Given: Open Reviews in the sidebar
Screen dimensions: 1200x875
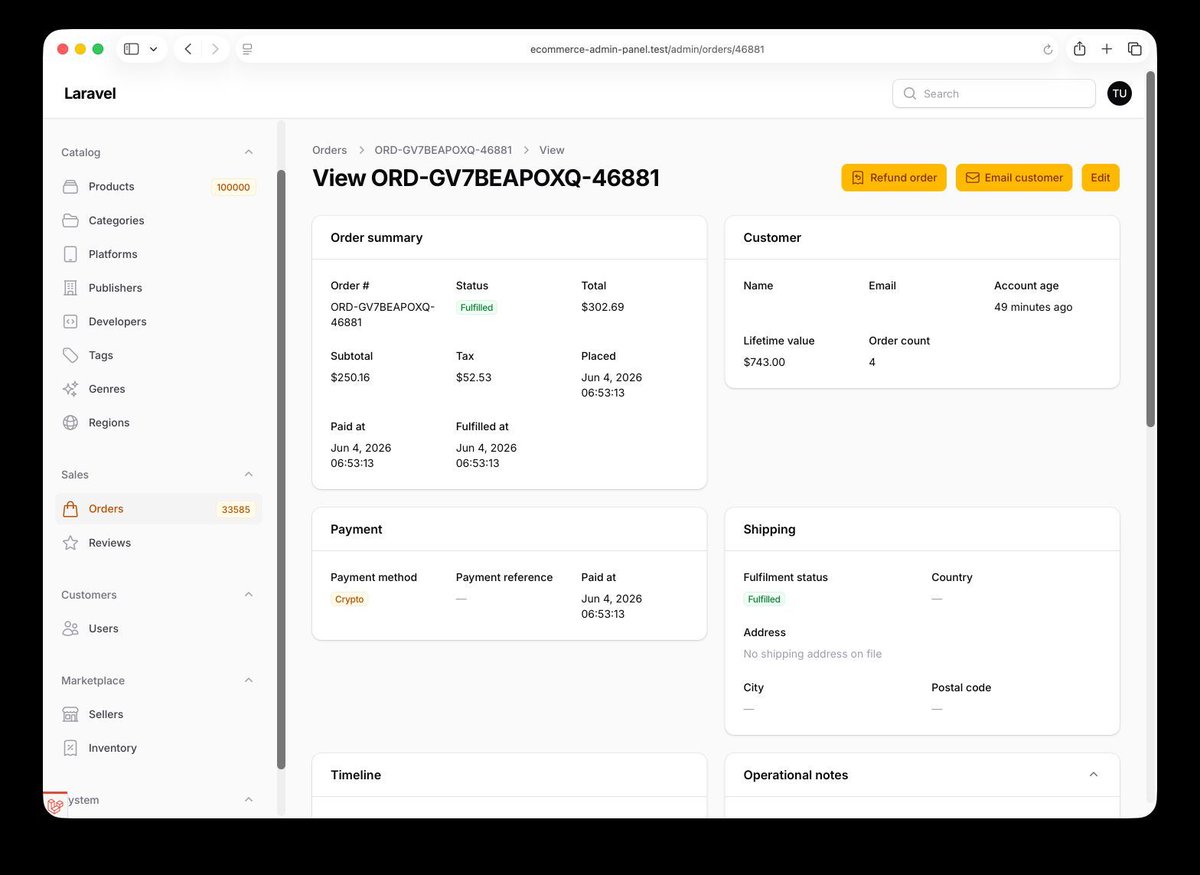Looking at the screenshot, I should [x=159, y=543].
